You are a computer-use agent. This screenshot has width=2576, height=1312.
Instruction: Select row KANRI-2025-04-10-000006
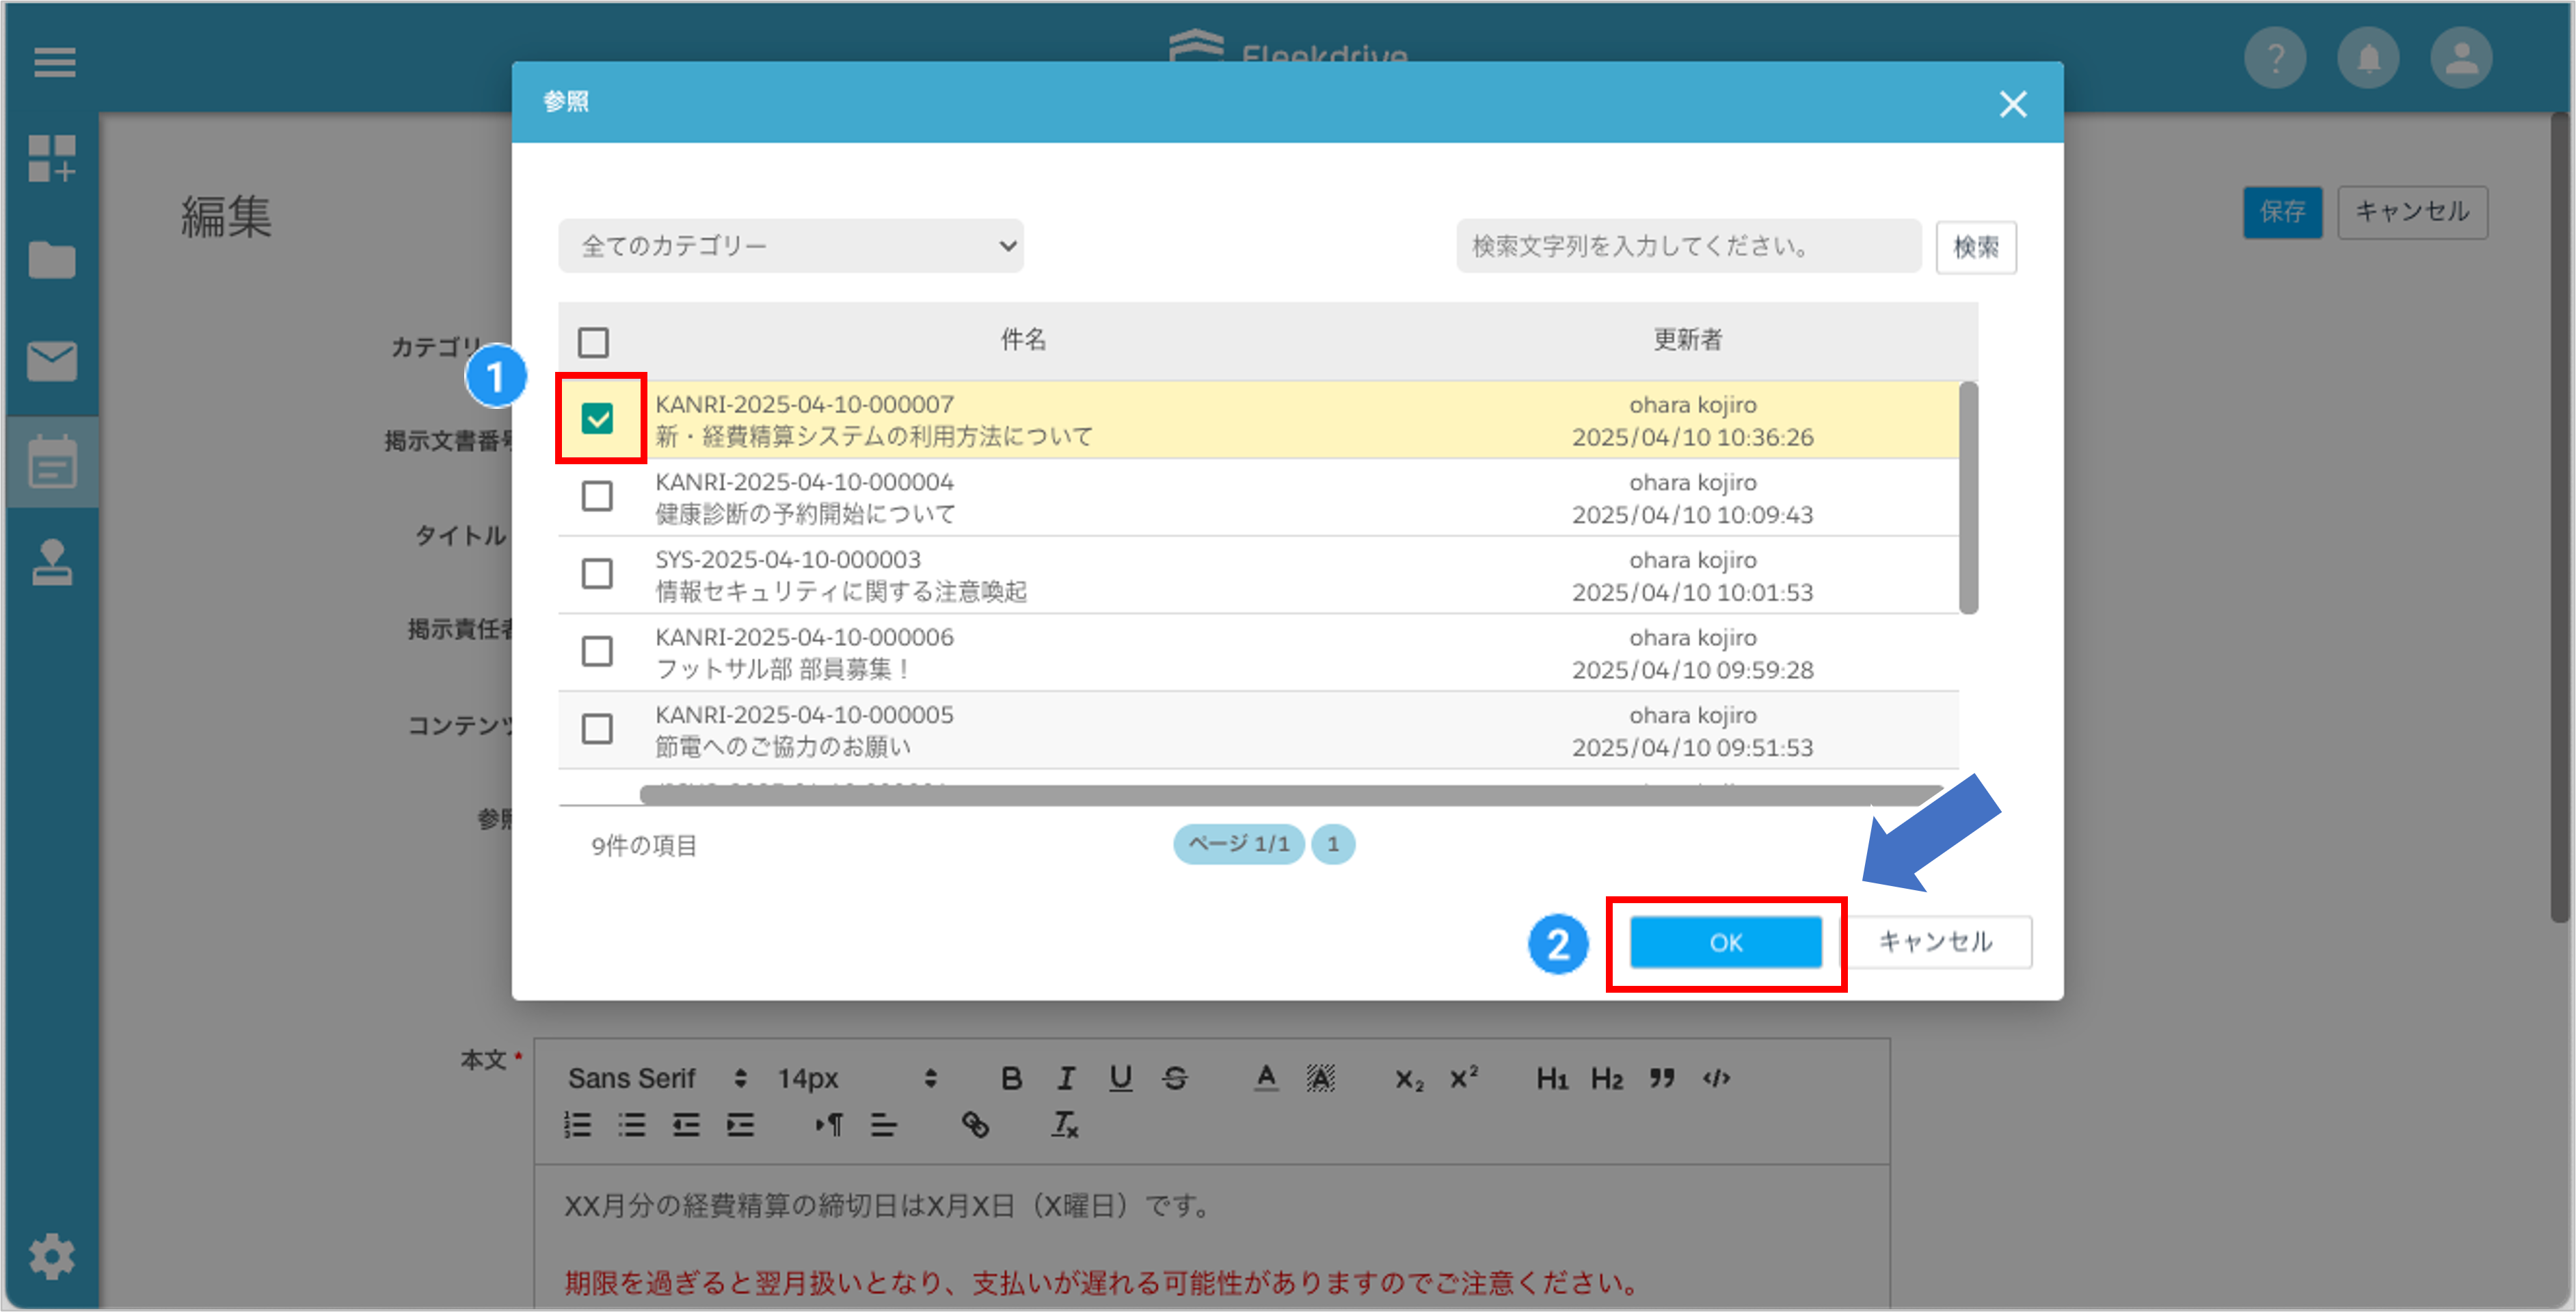click(x=1258, y=652)
